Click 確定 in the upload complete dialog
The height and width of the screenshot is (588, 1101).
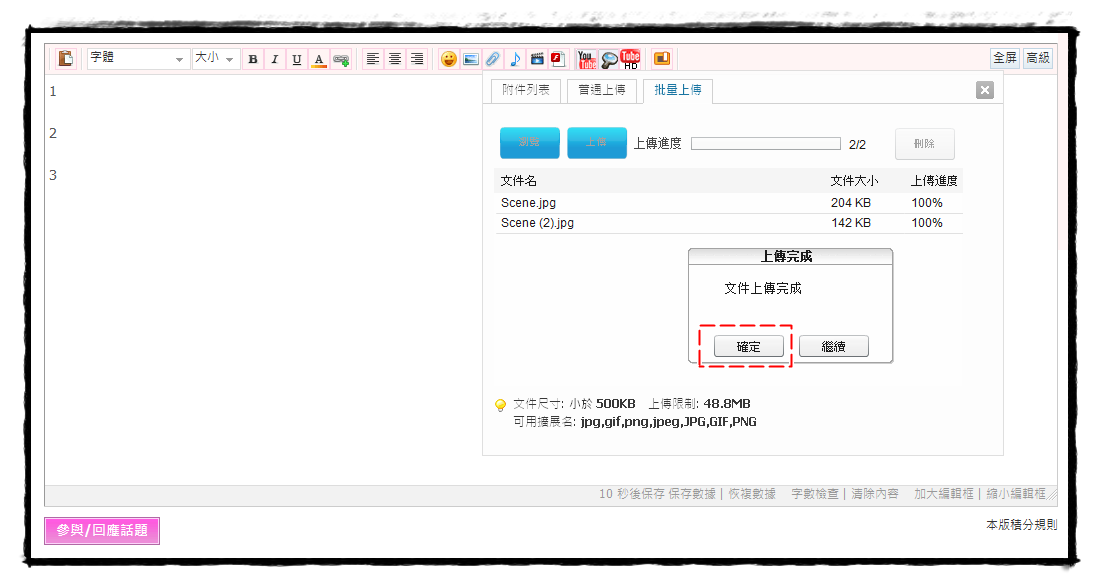pyautogui.click(x=748, y=347)
